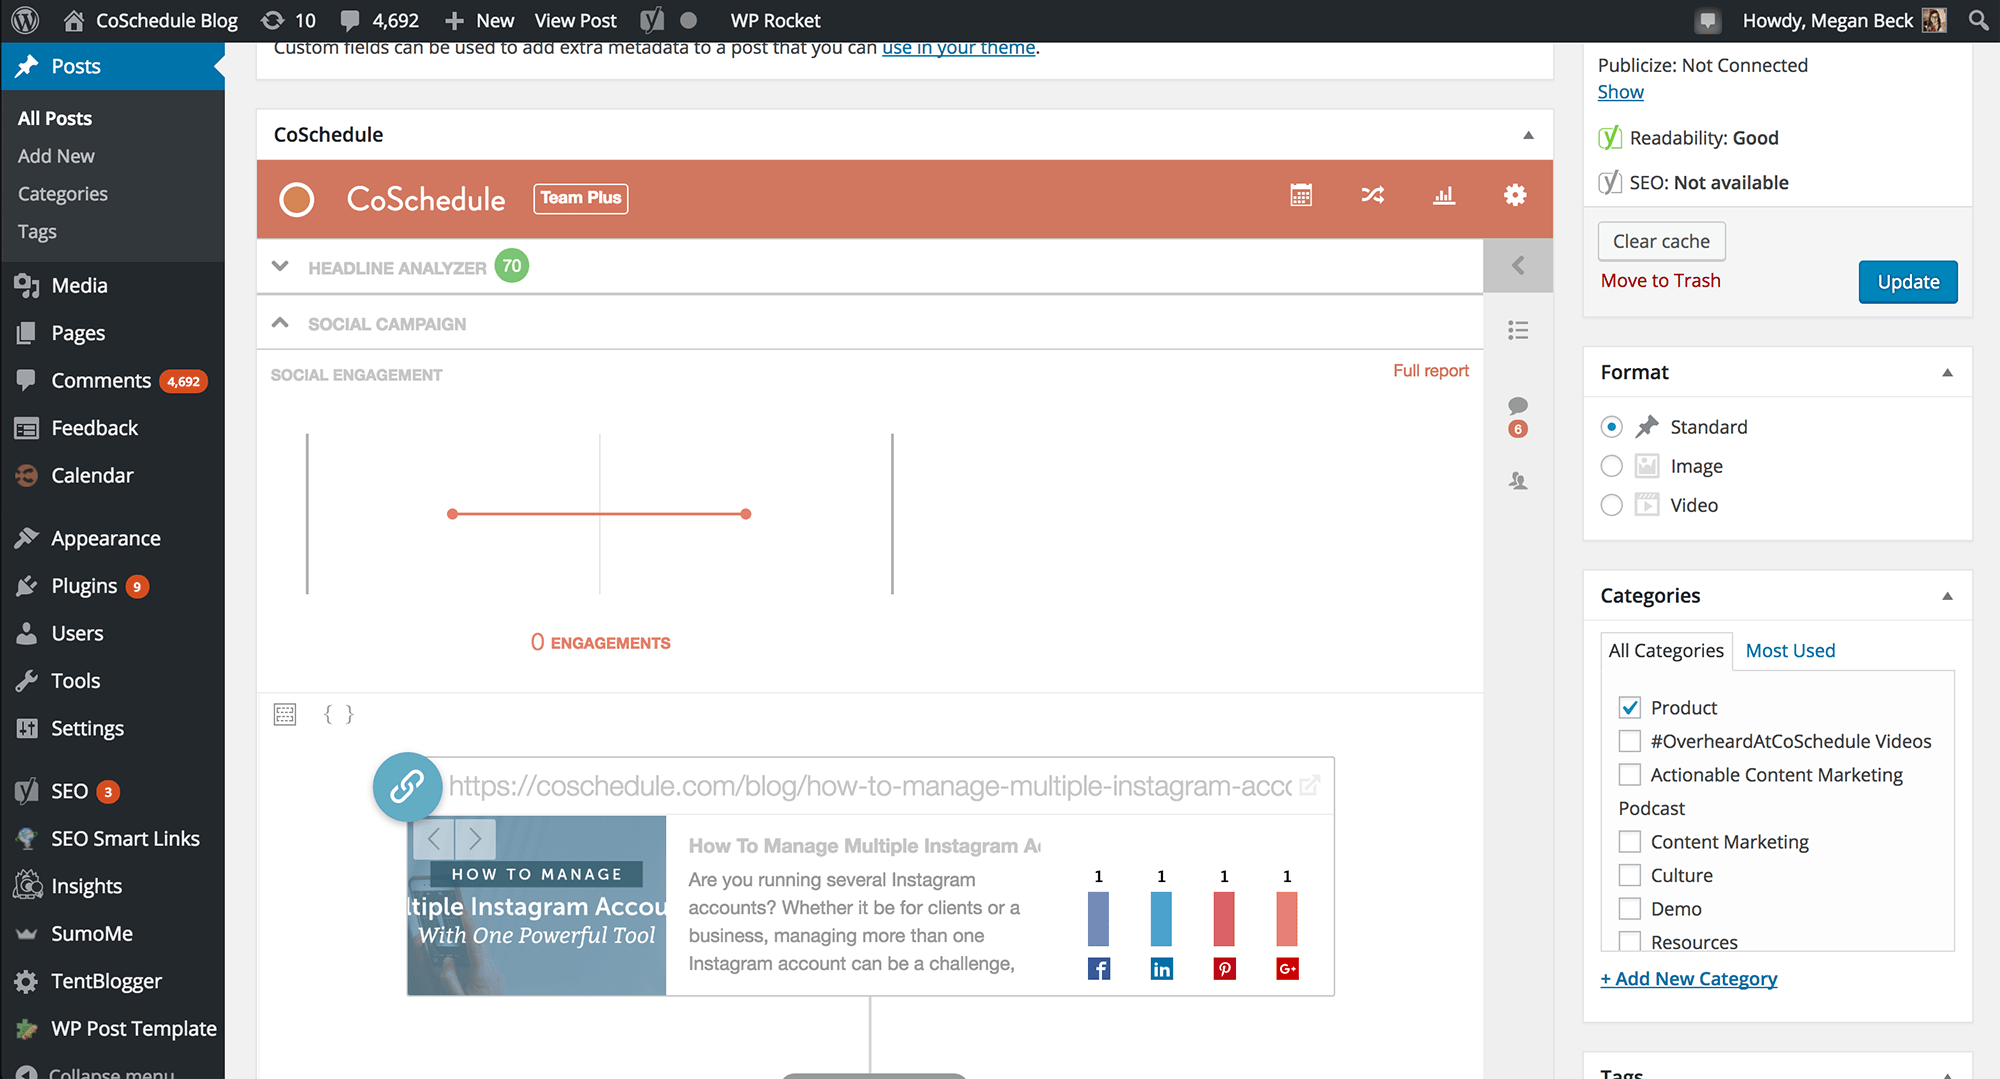The width and height of the screenshot is (2000, 1079).
Task: Click the shuffle/requeue icon in CoSchedule header
Action: [x=1372, y=196]
